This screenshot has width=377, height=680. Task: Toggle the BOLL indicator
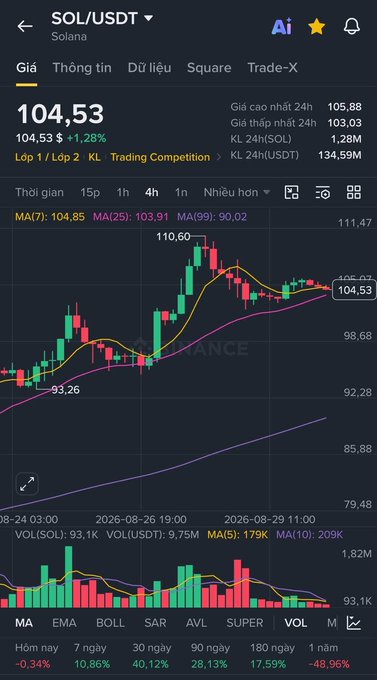[x=110, y=623]
